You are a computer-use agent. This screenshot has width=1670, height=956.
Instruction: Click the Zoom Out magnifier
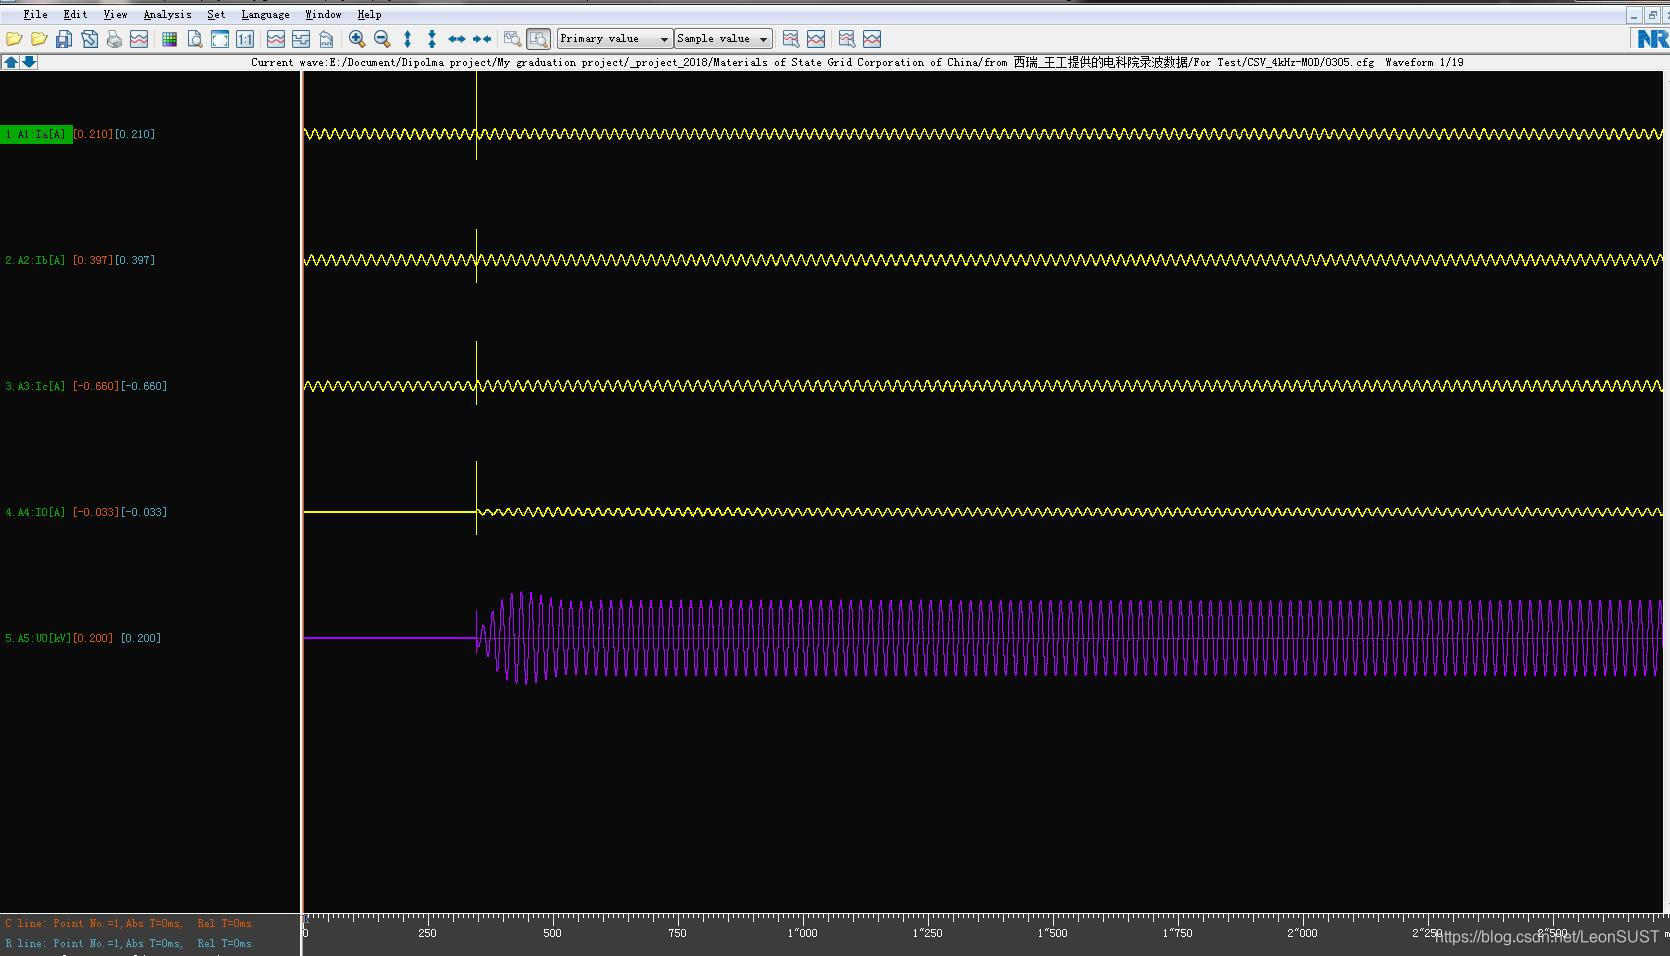click(382, 39)
